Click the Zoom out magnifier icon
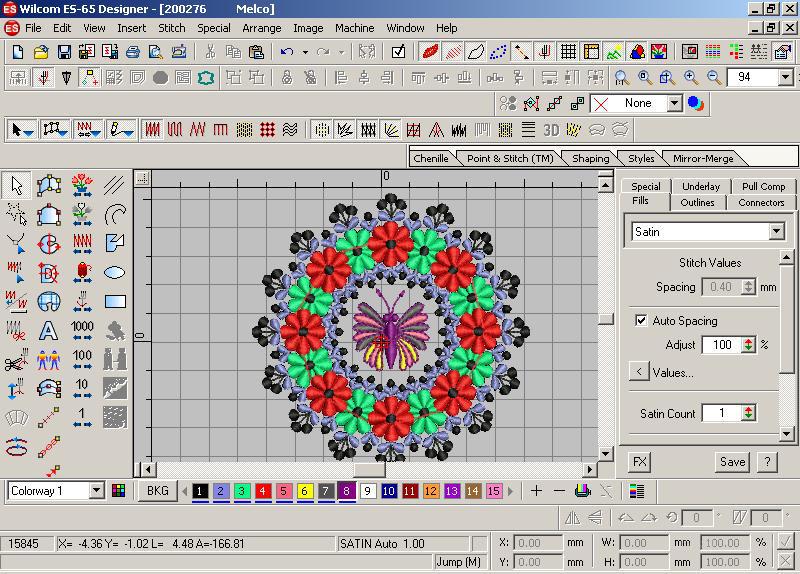Image resolution: width=800 pixels, height=574 pixels. click(x=714, y=78)
